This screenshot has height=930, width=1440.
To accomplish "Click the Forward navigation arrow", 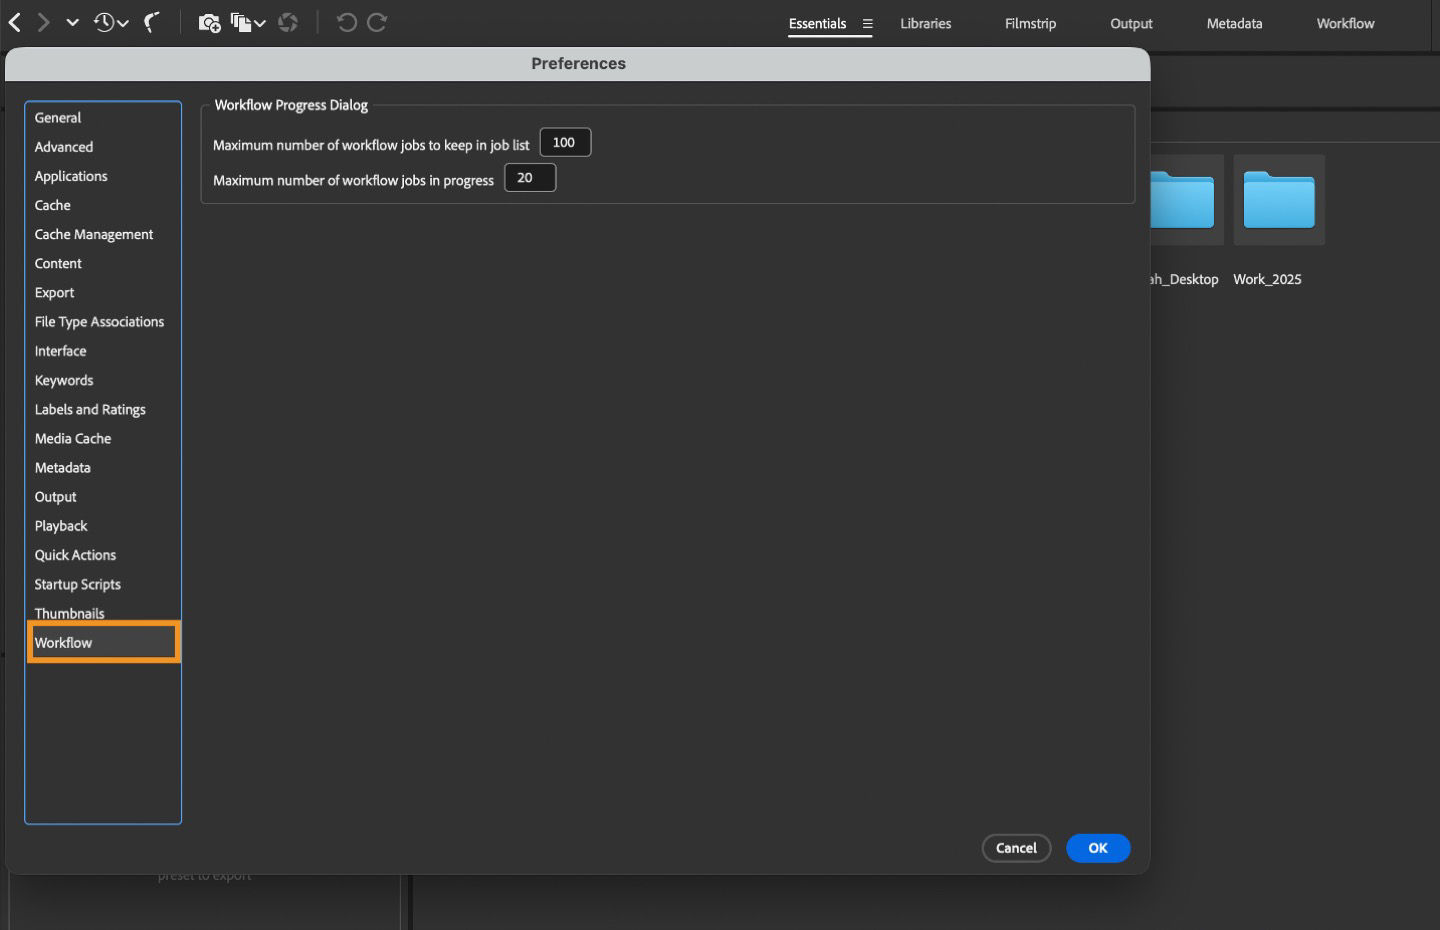I will click(44, 21).
